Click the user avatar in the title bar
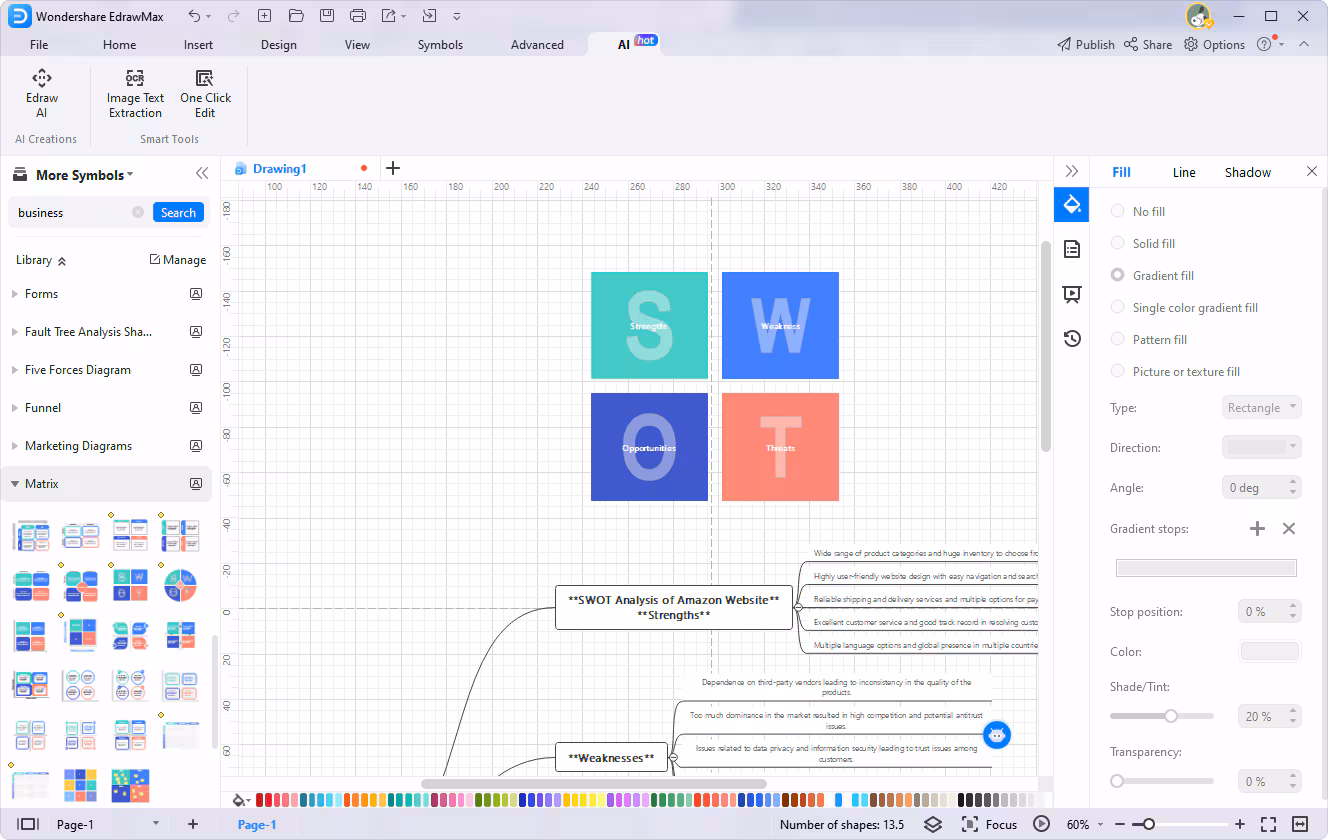 pyautogui.click(x=1198, y=16)
